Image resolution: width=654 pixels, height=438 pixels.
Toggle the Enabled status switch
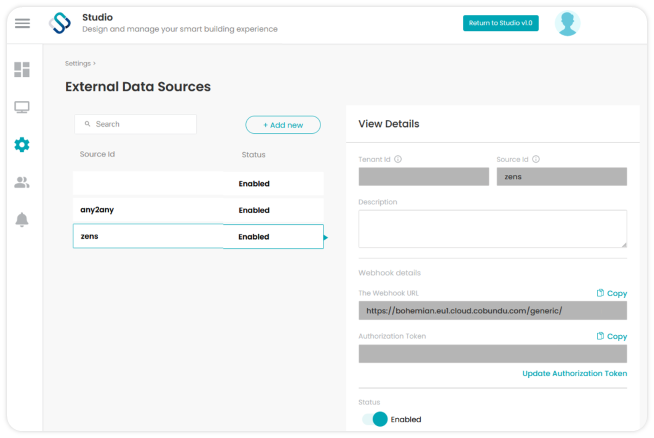click(375, 419)
